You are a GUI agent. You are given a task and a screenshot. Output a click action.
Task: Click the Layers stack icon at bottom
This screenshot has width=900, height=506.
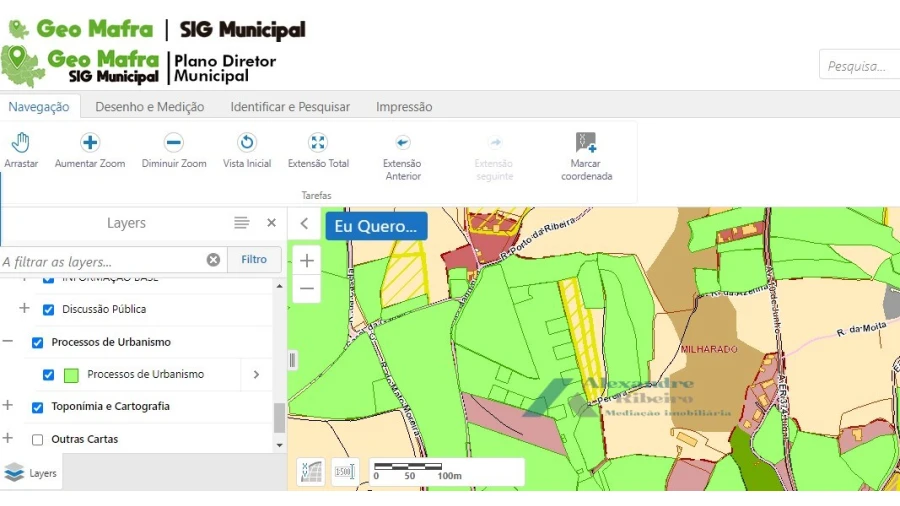[14, 473]
